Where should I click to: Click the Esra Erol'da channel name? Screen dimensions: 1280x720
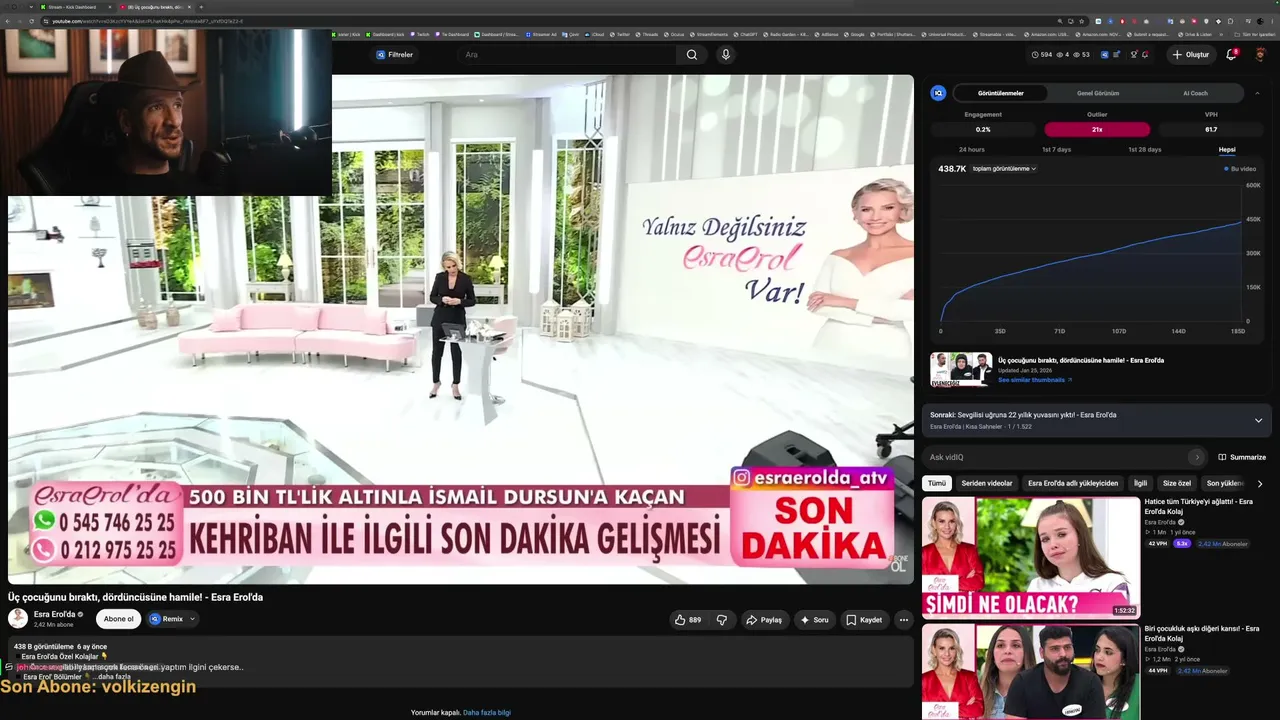point(55,614)
